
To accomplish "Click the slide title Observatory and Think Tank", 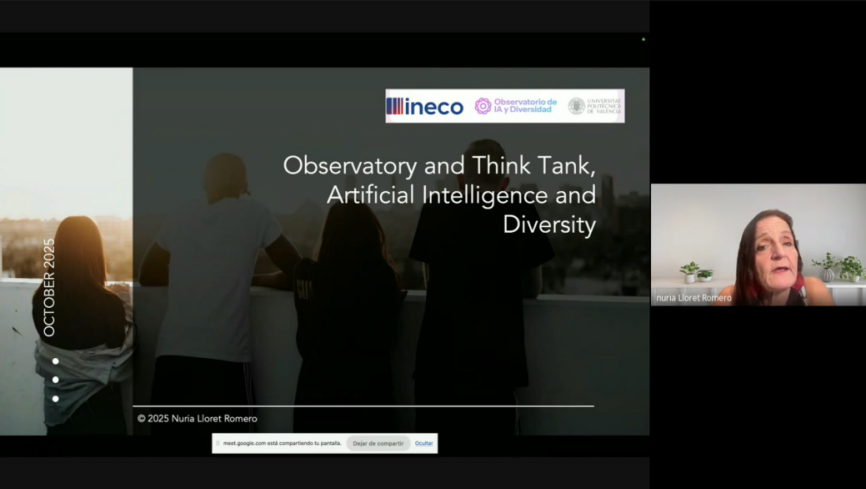I will [439, 165].
